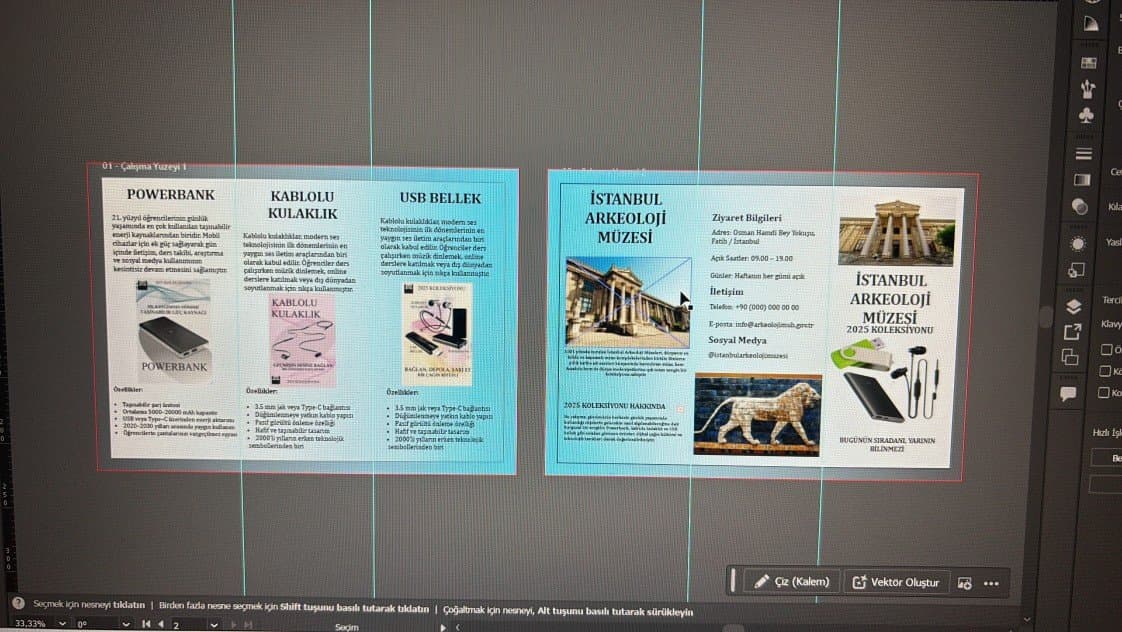Open the Brushes panel icon
Screen dimensions: 1122x632
pos(1088,89)
